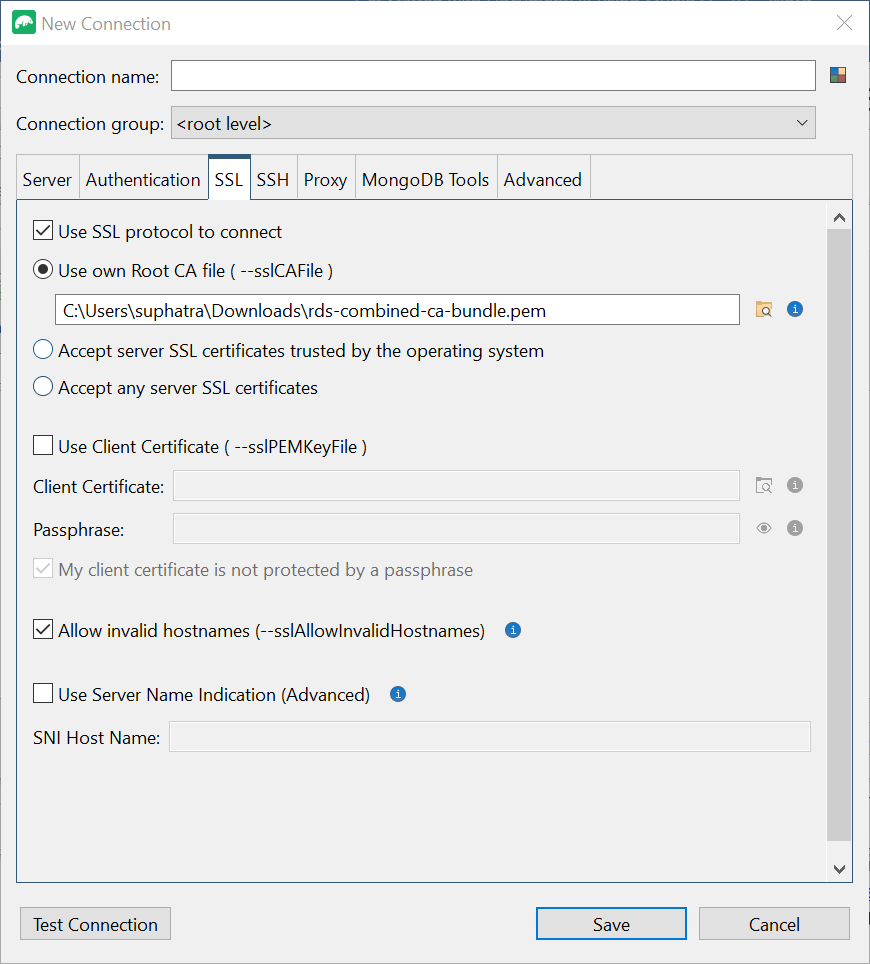
Task: Open file browser for Client Certificate
Action: 763,485
